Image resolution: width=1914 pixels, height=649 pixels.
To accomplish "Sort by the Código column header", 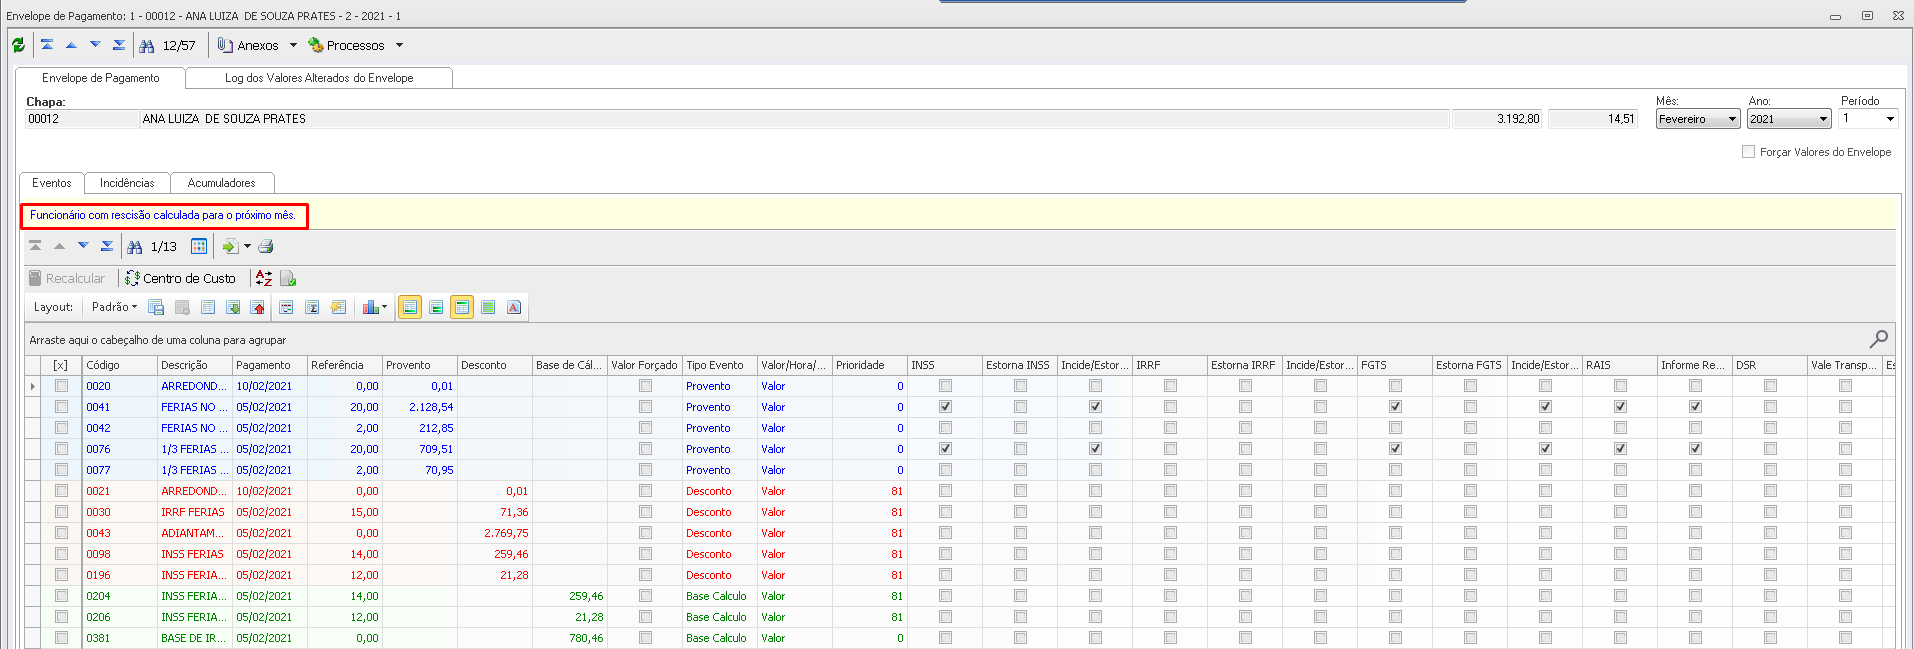I will (x=119, y=365).
